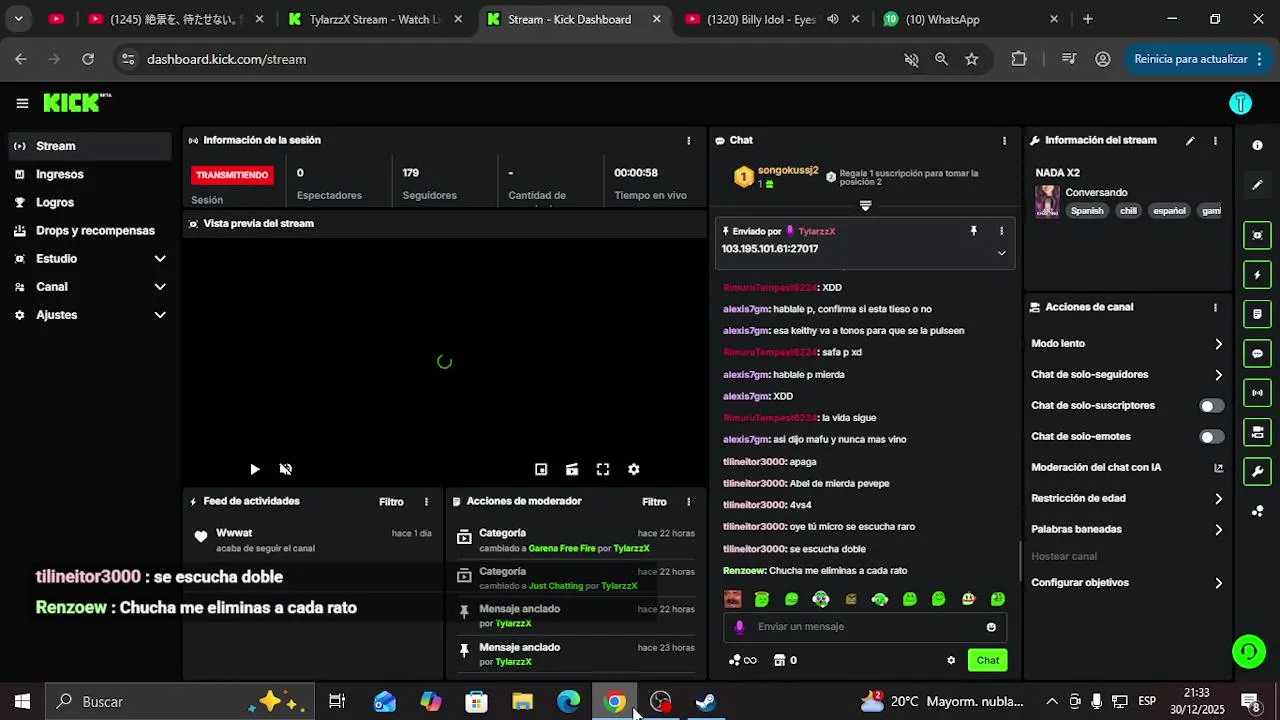Click the purple chat identity icon in the message box

coord(740,627)
